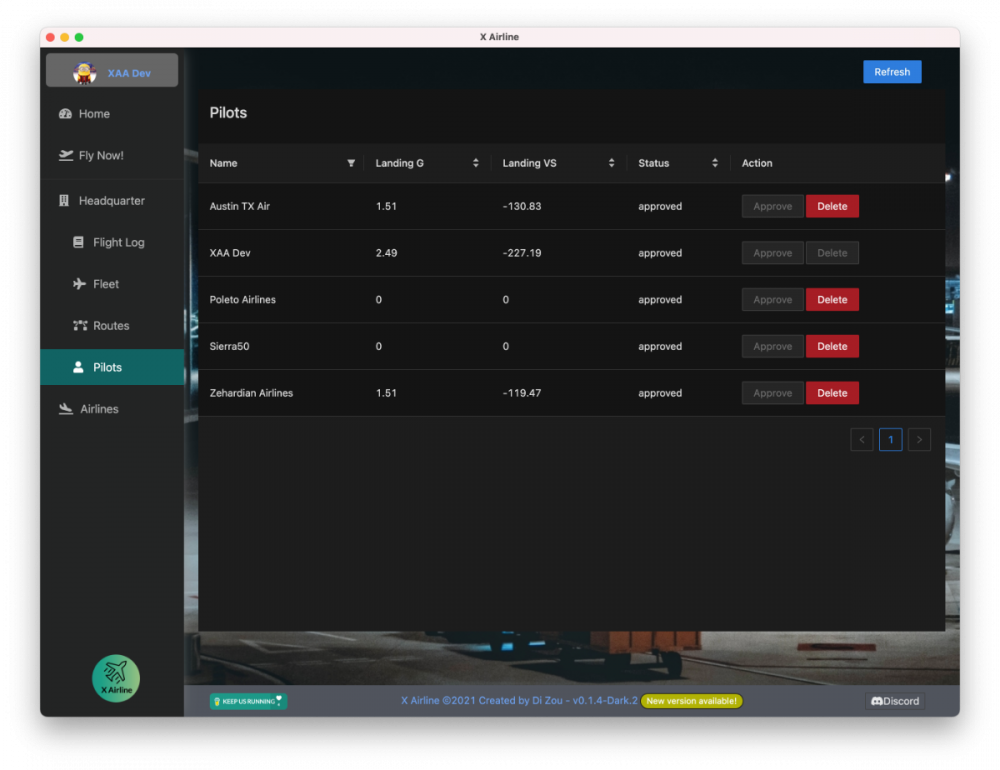Click the Home dashboard icon in sidebar

coord(66,114)
